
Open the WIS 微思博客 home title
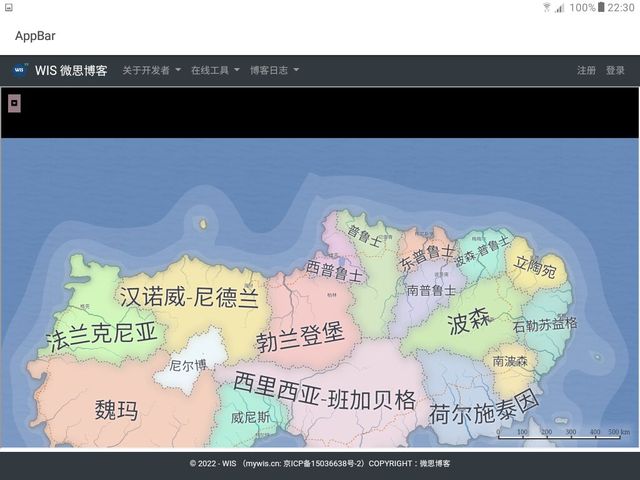pyautogui.click(x=71, y=71)
